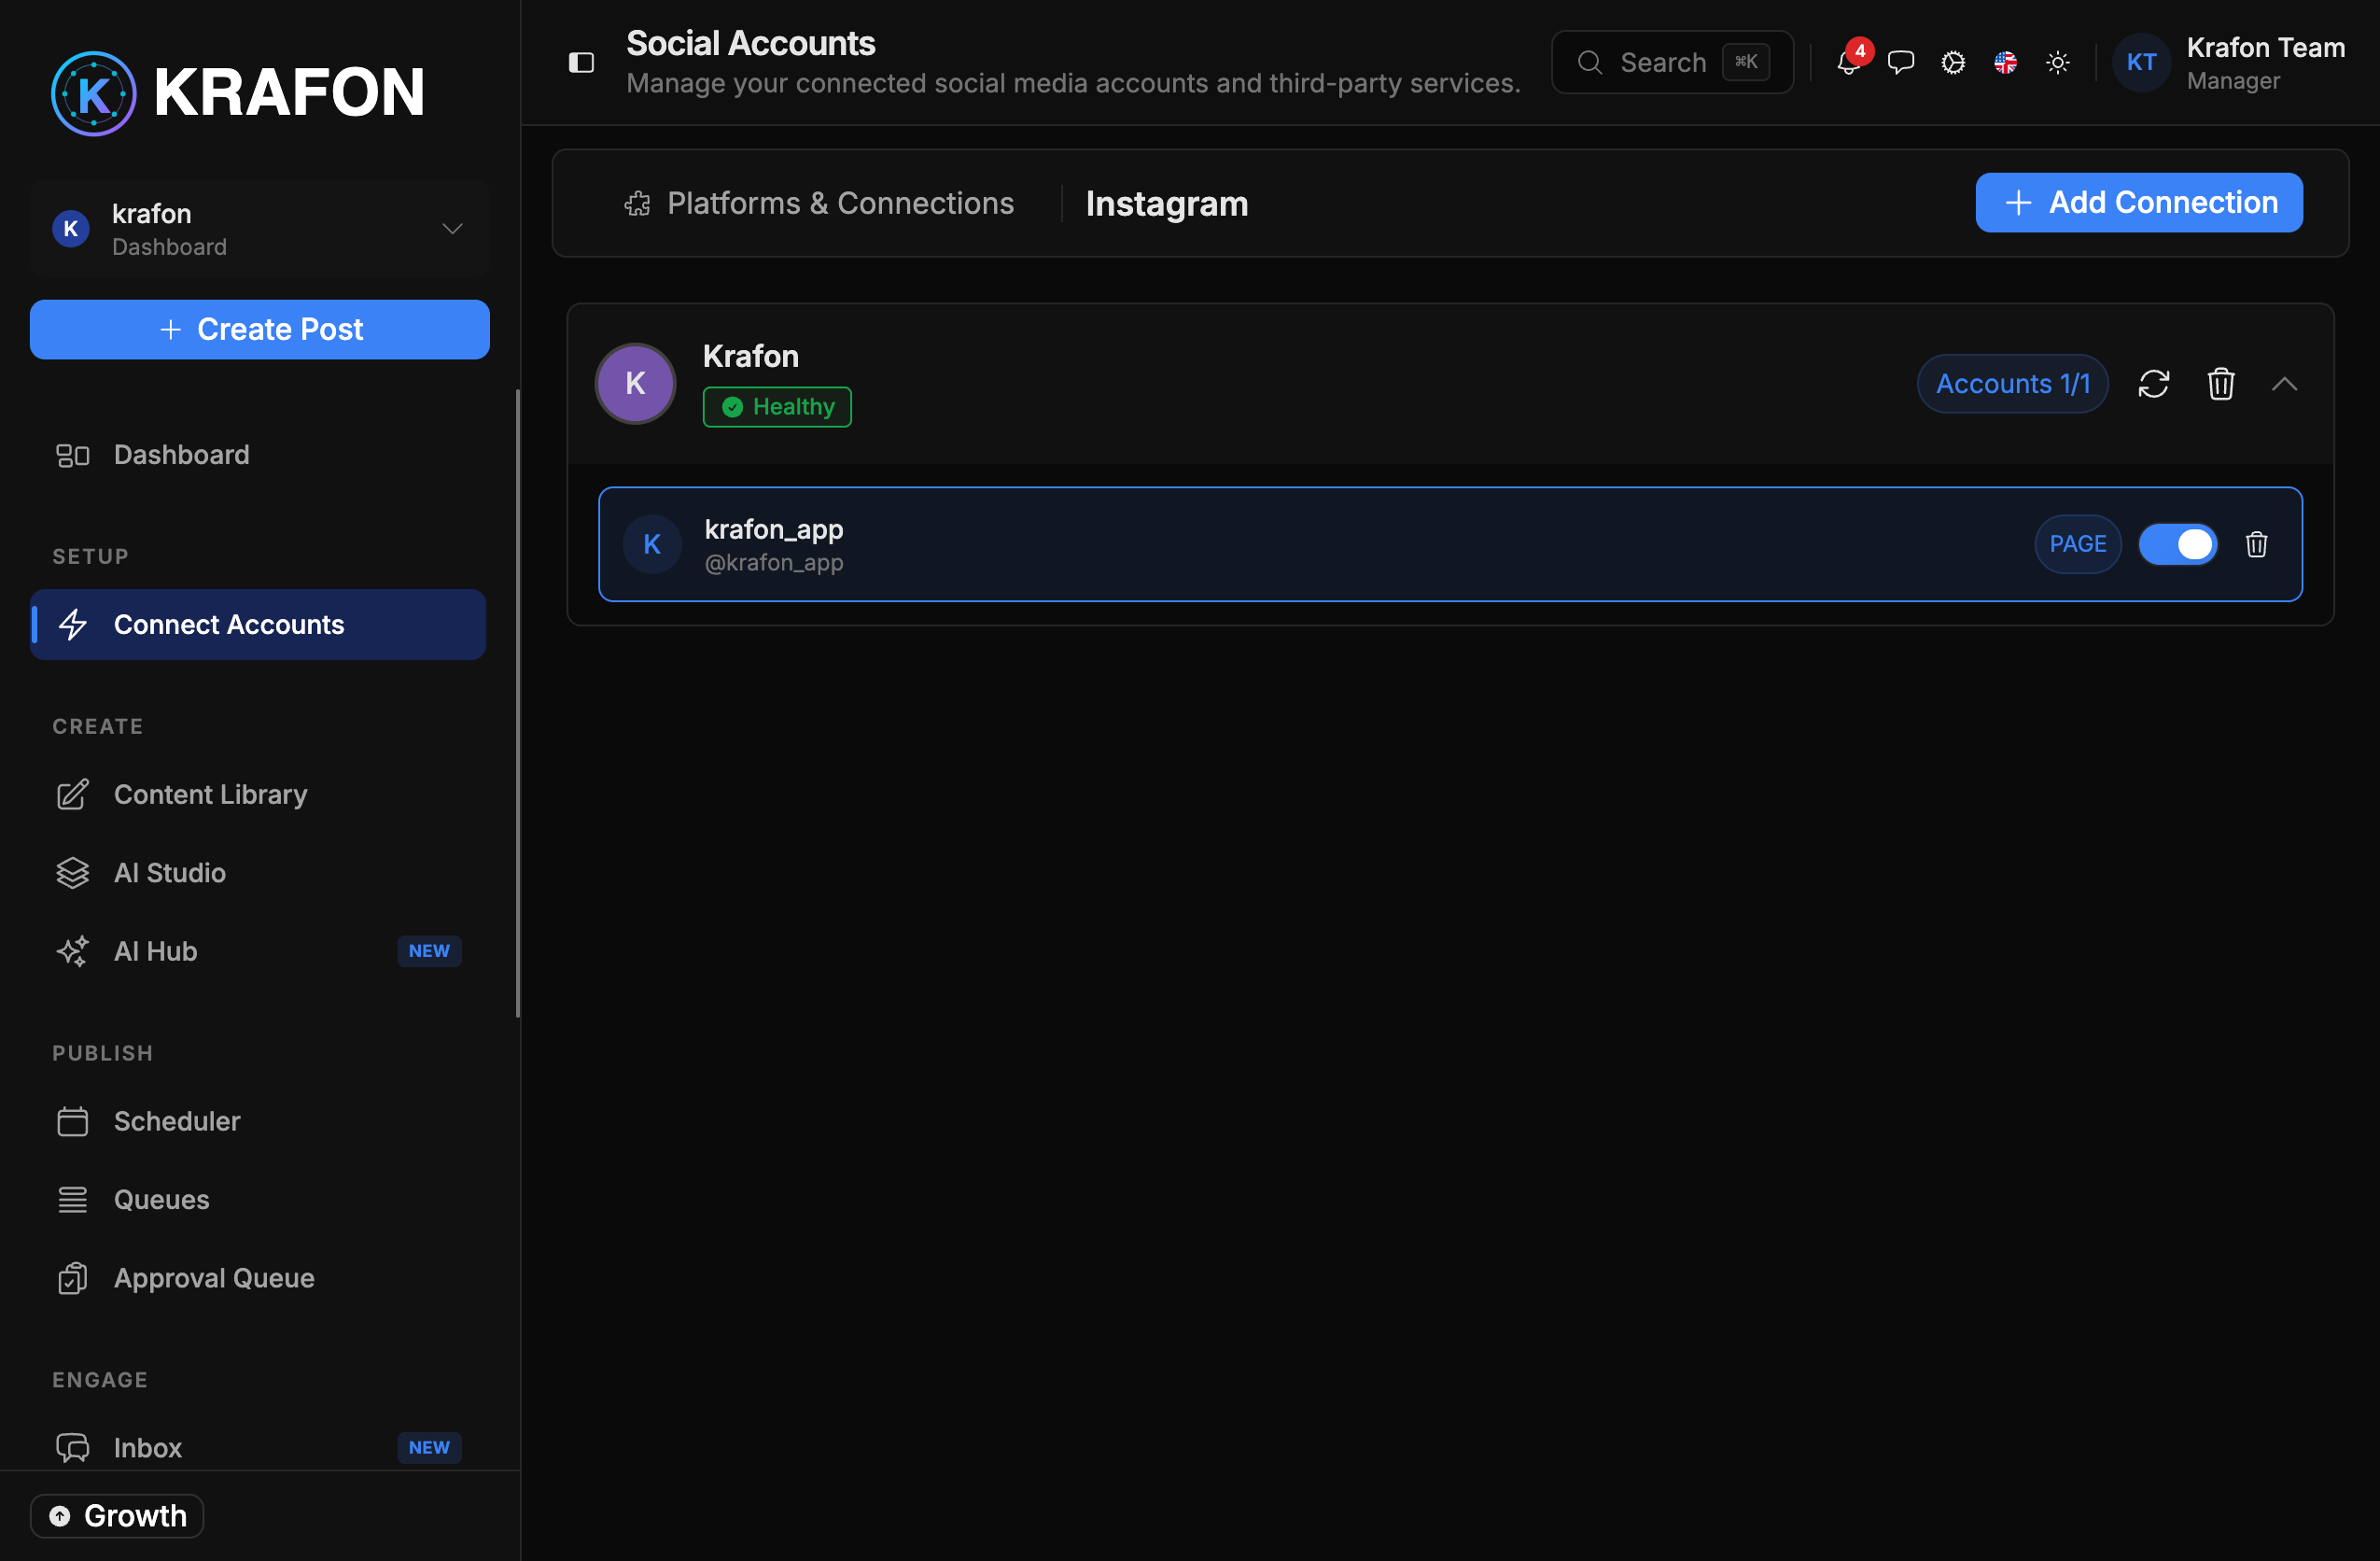2380x1561 pixels.
Task: Open the krafon workspace dropdown
Action: pos(260,229)
